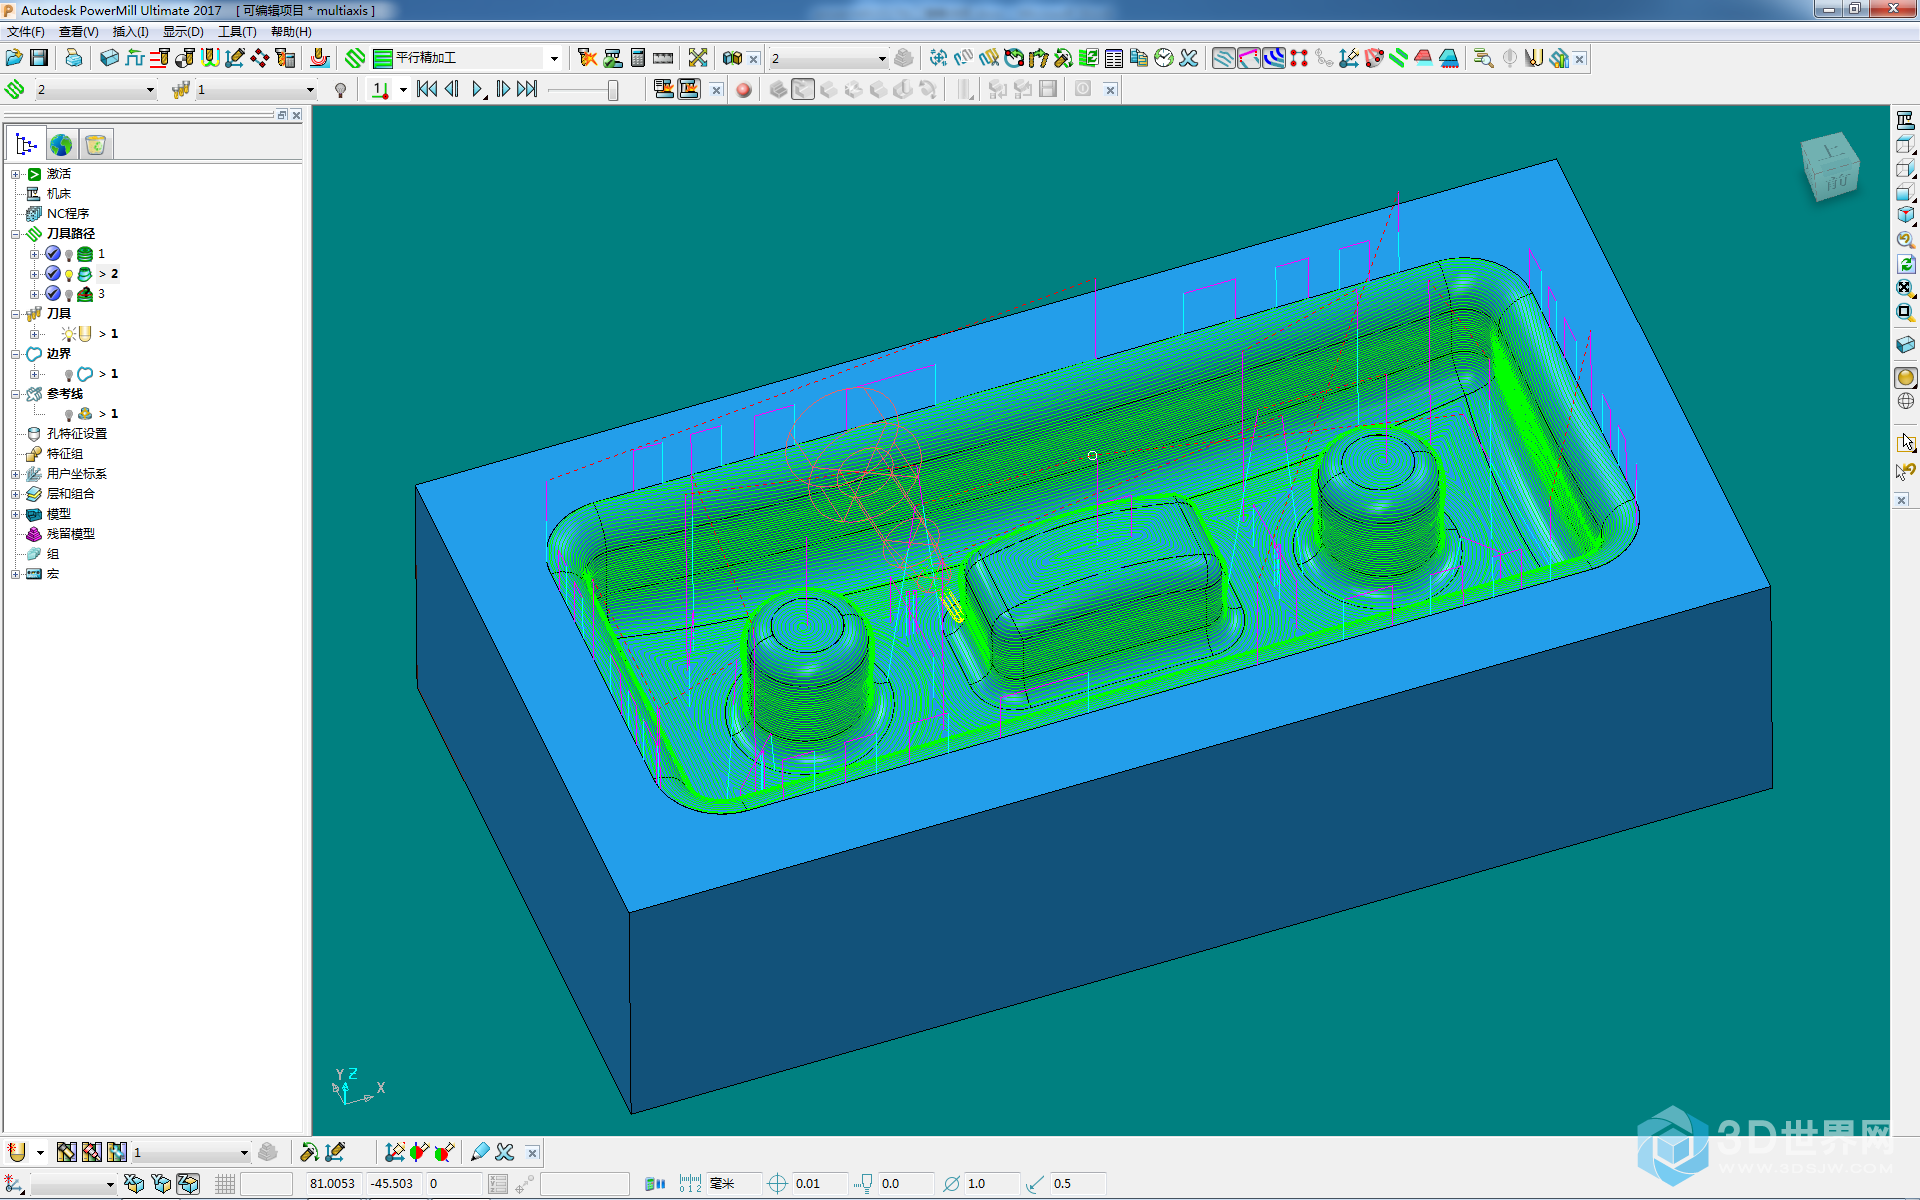Click the red points display icon
Viewport: 1920px width, 1200px height.
[1299, 58]
